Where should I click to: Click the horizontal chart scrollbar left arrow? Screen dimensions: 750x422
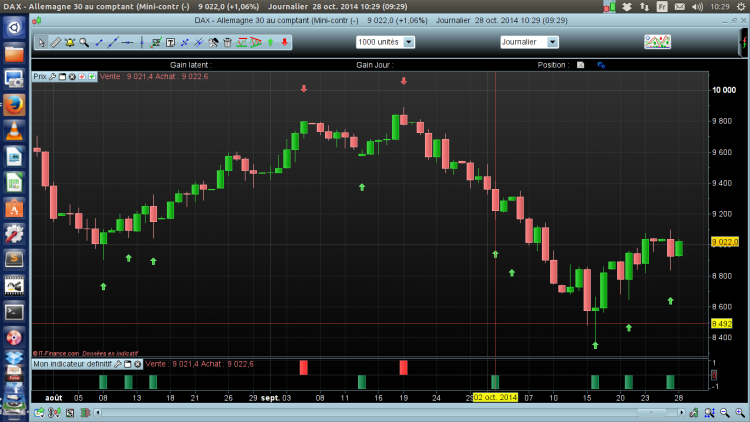click(98, 412)
